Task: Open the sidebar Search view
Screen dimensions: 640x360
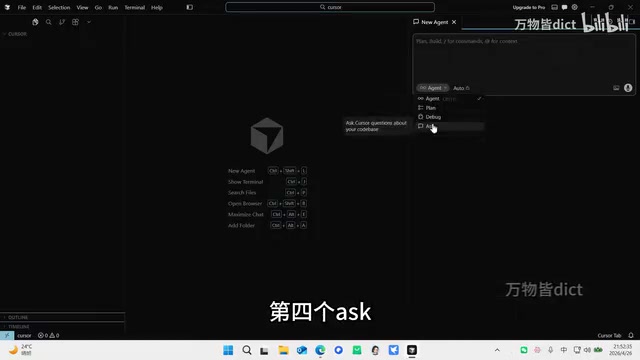Action: tap(49, 22)
